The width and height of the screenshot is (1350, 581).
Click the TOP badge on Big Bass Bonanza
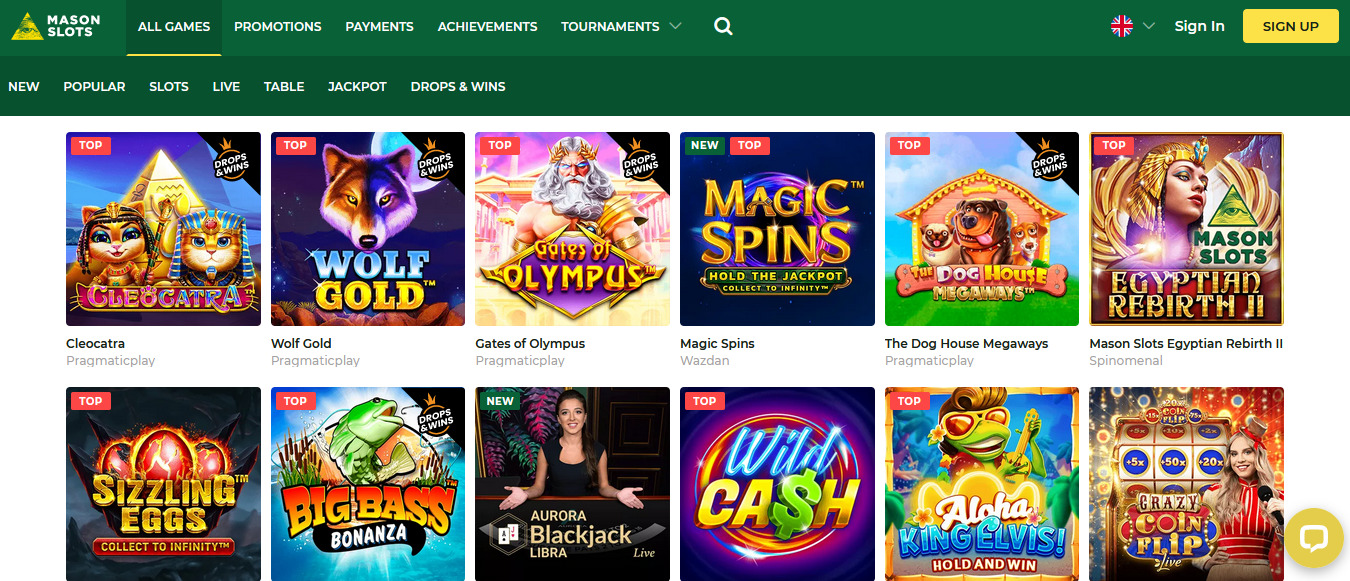tap(296, 401)
